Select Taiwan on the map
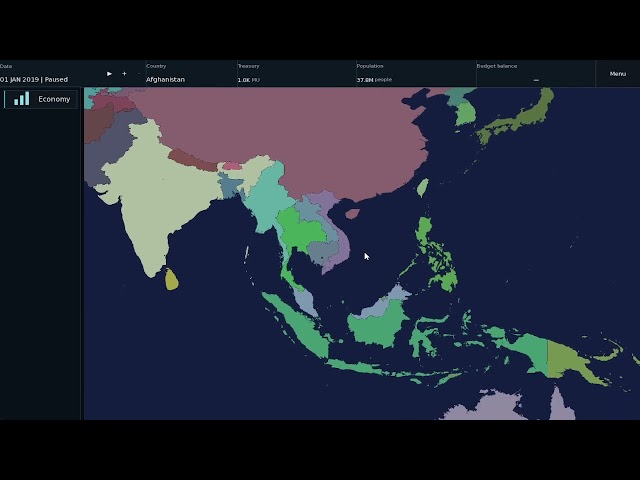This screenshot has width=640, height=480. coord(423,188)
